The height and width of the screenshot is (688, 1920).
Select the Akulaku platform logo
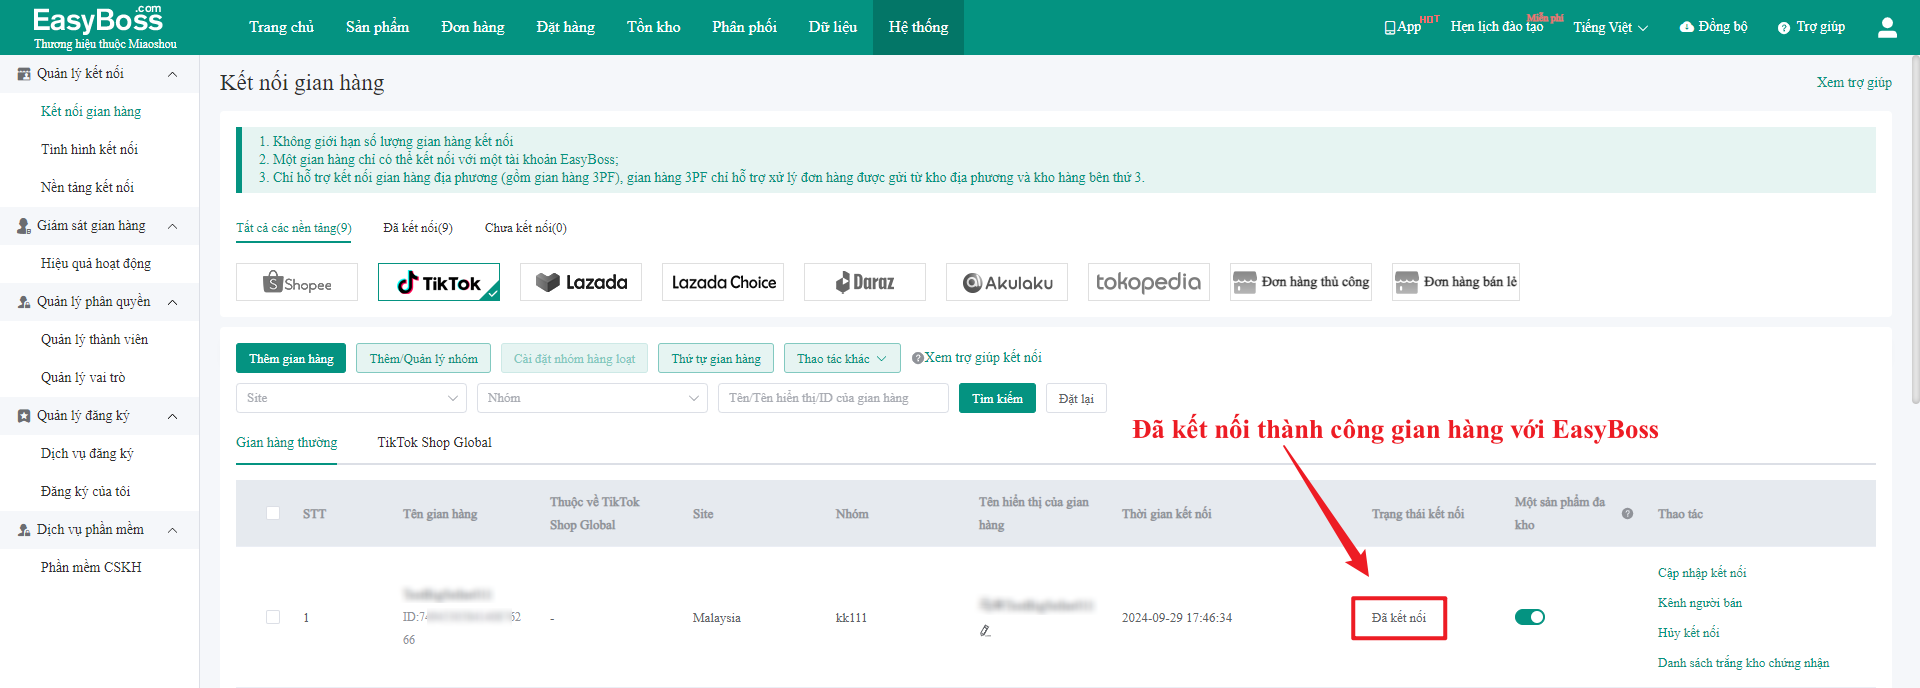click(1007, 282)
